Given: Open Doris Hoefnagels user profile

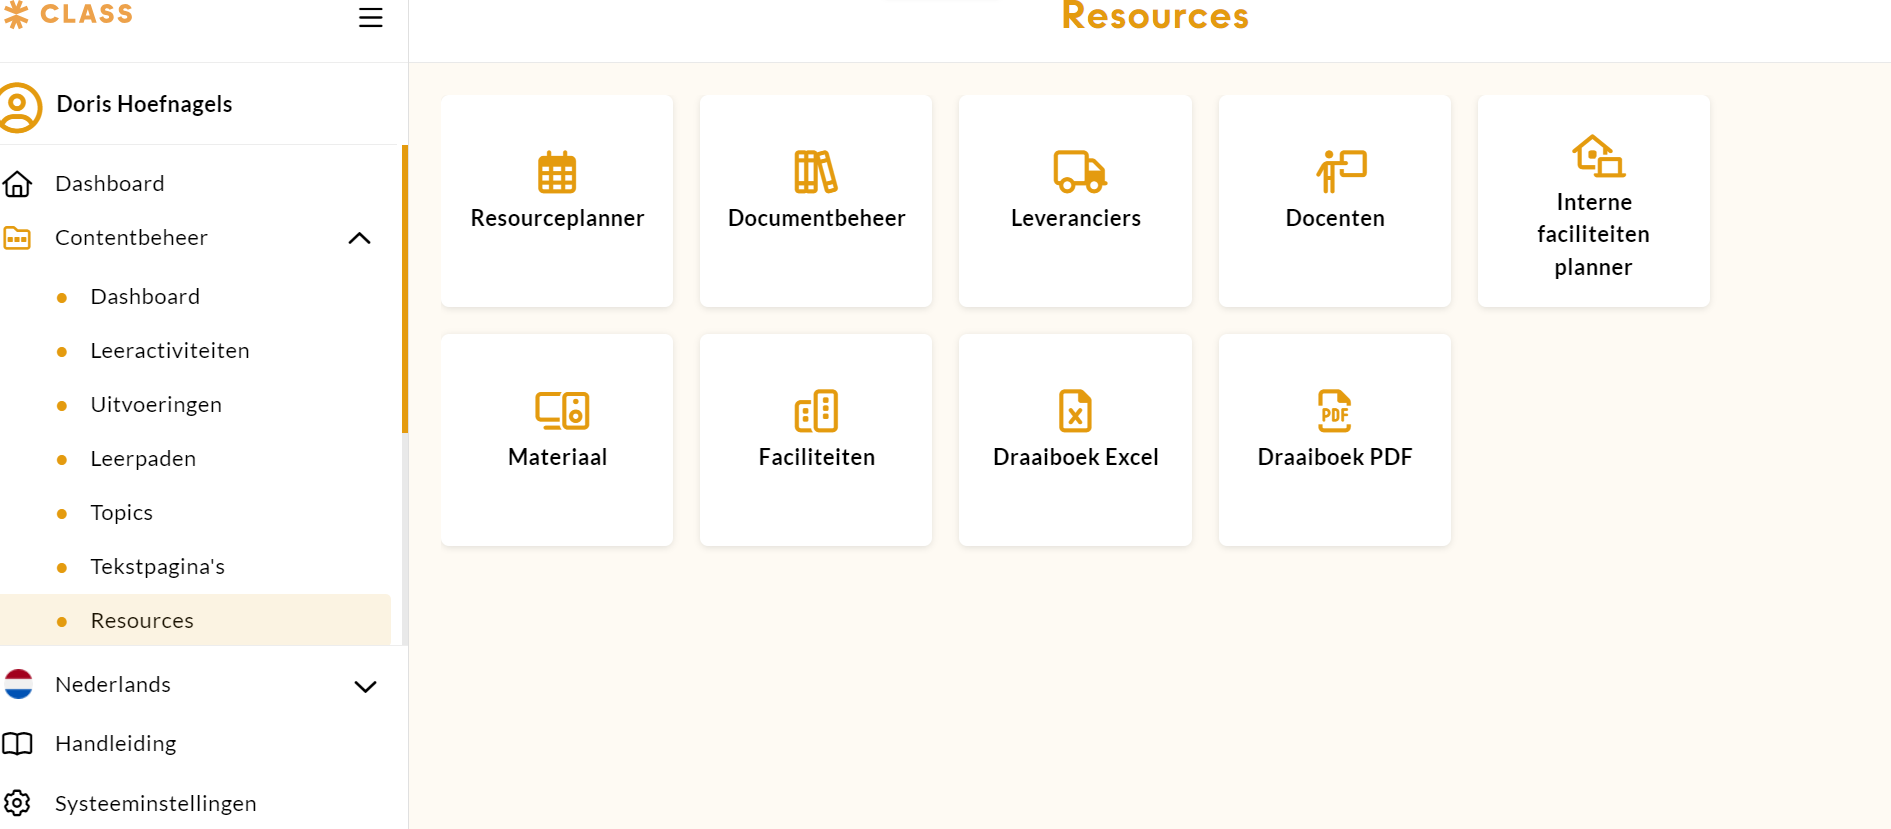Looking at the screenshot, I should (144, 105).
